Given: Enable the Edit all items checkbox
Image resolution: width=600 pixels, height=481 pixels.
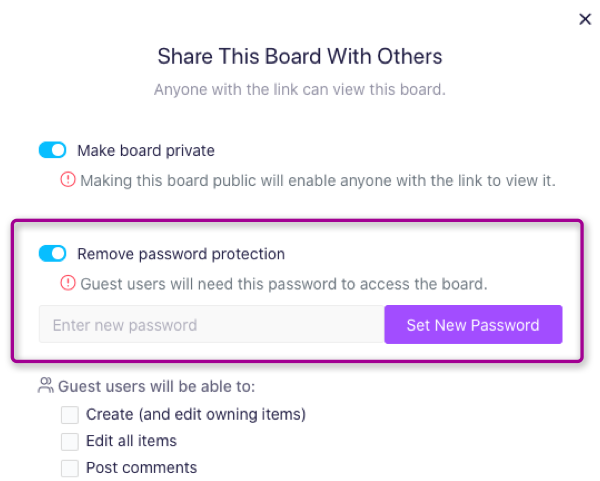Looking at the screenshot, I should [x=70, y=442].
